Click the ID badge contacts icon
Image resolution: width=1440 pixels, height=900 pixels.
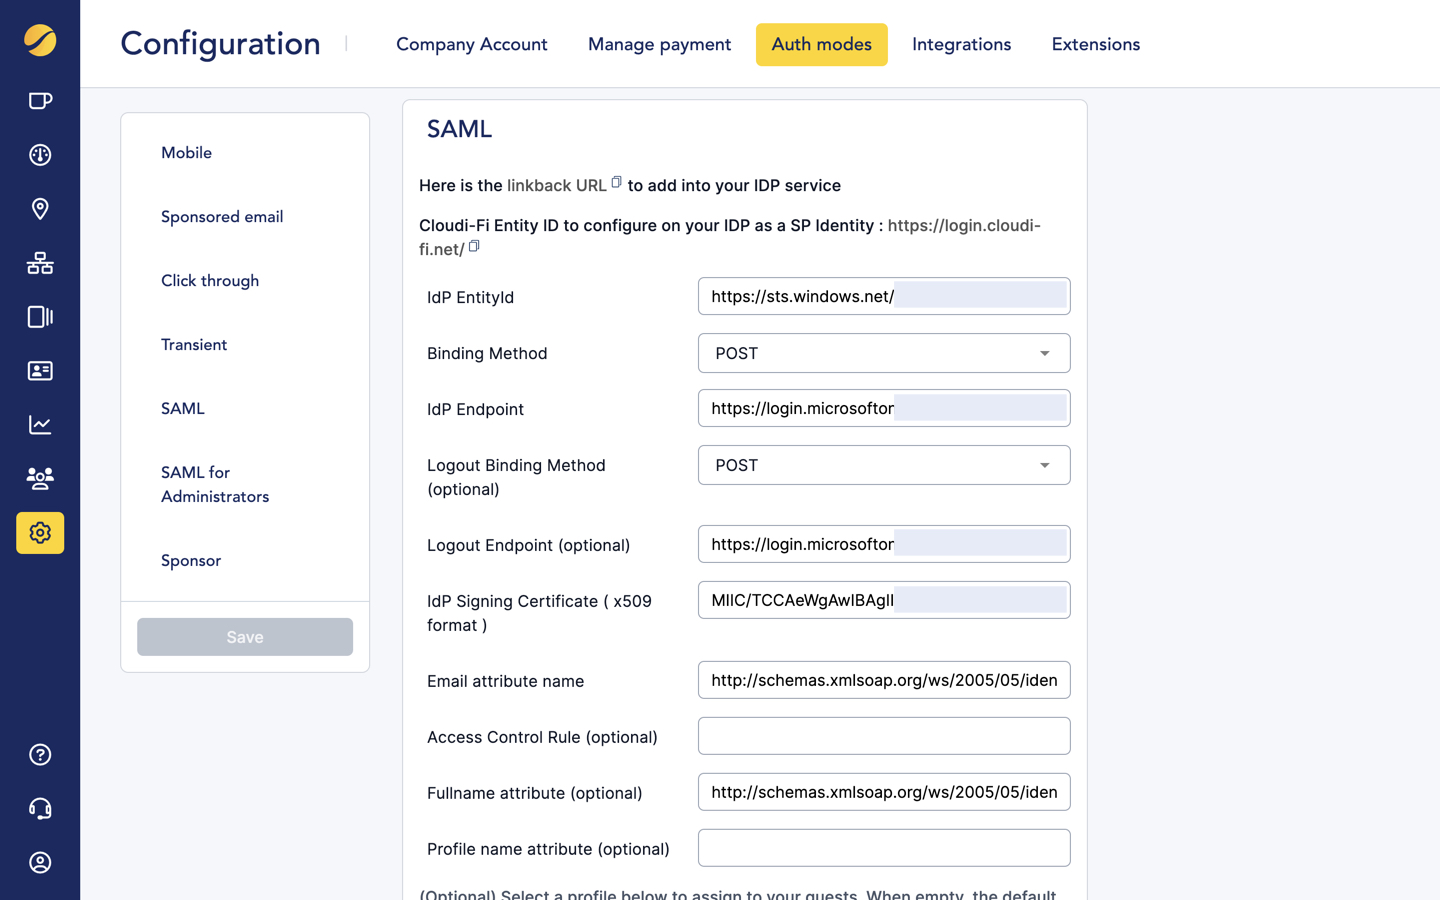click(39, 370)
